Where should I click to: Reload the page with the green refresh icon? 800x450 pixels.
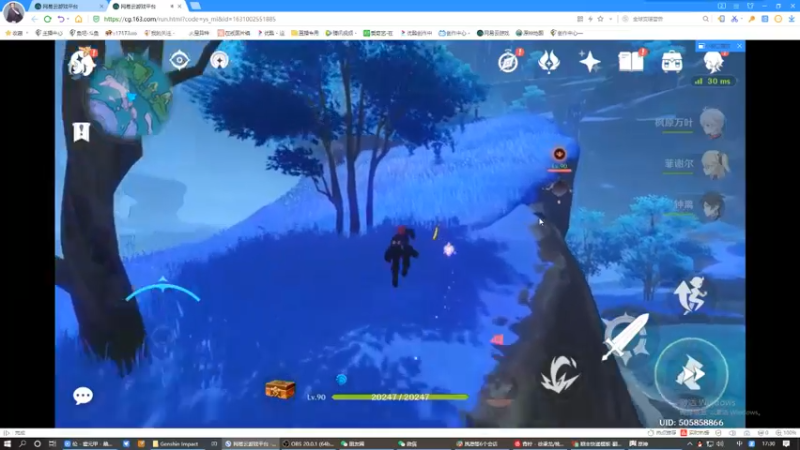click(47, 19)
